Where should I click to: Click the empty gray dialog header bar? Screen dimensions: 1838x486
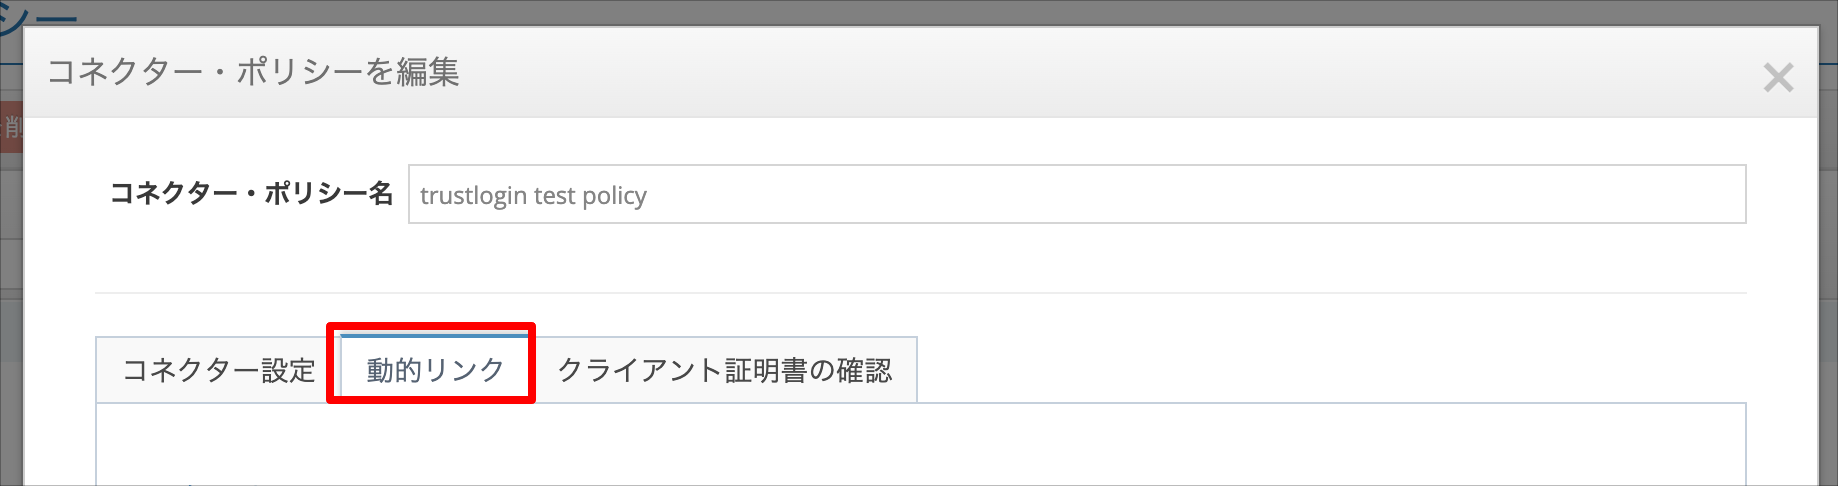tap(1100, 72)
